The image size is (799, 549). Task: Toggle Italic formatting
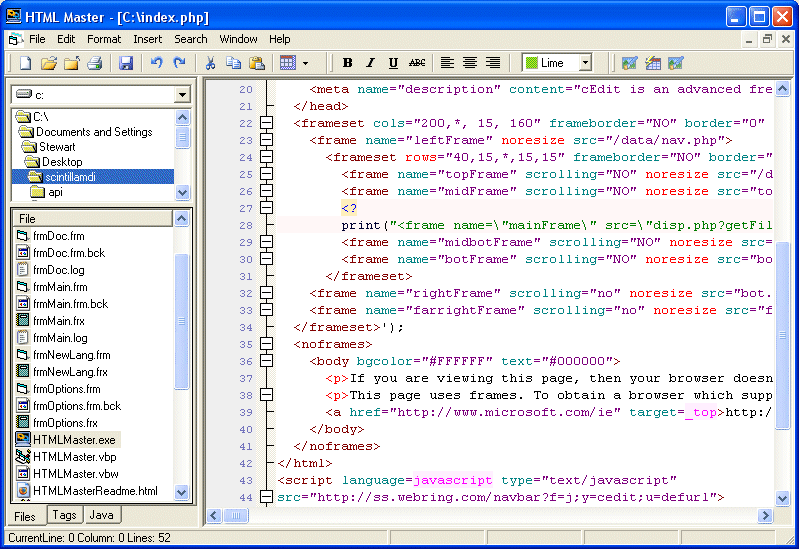(370, 63)
